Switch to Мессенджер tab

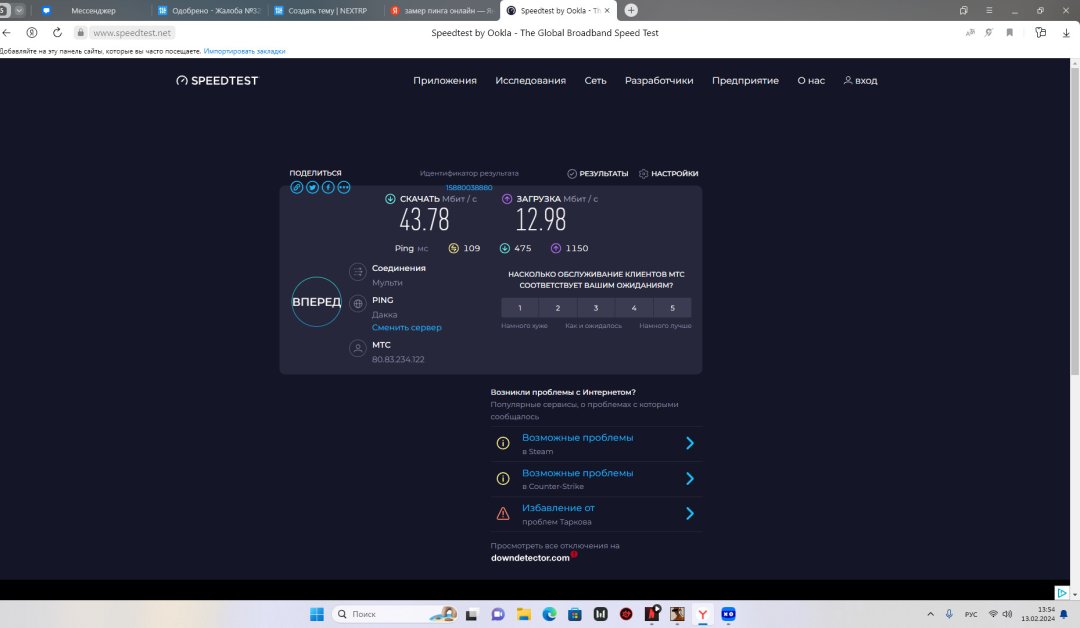pyautogui.click(x=93, y=10)
